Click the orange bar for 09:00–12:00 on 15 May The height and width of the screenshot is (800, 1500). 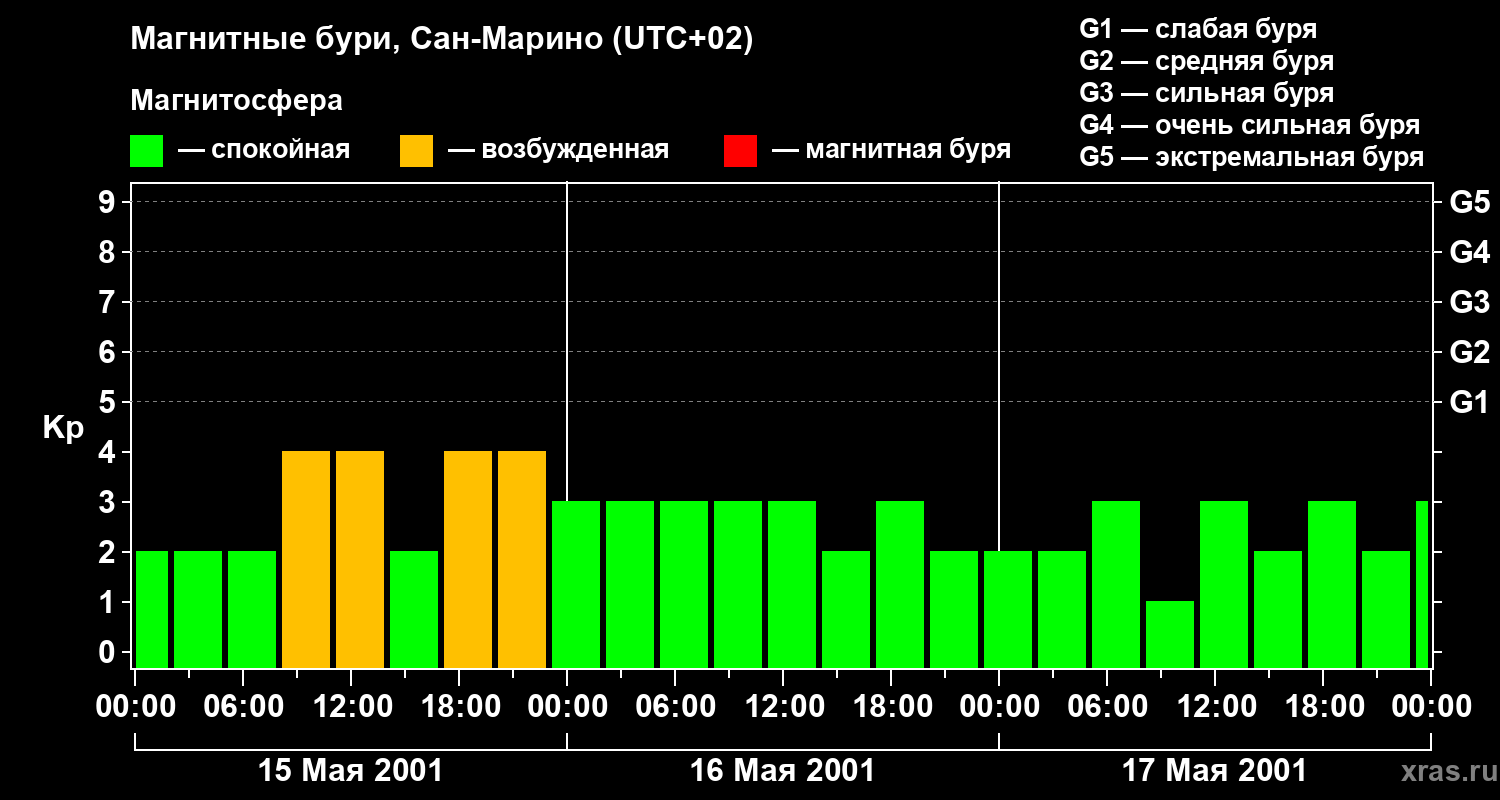tap(306, 560)
